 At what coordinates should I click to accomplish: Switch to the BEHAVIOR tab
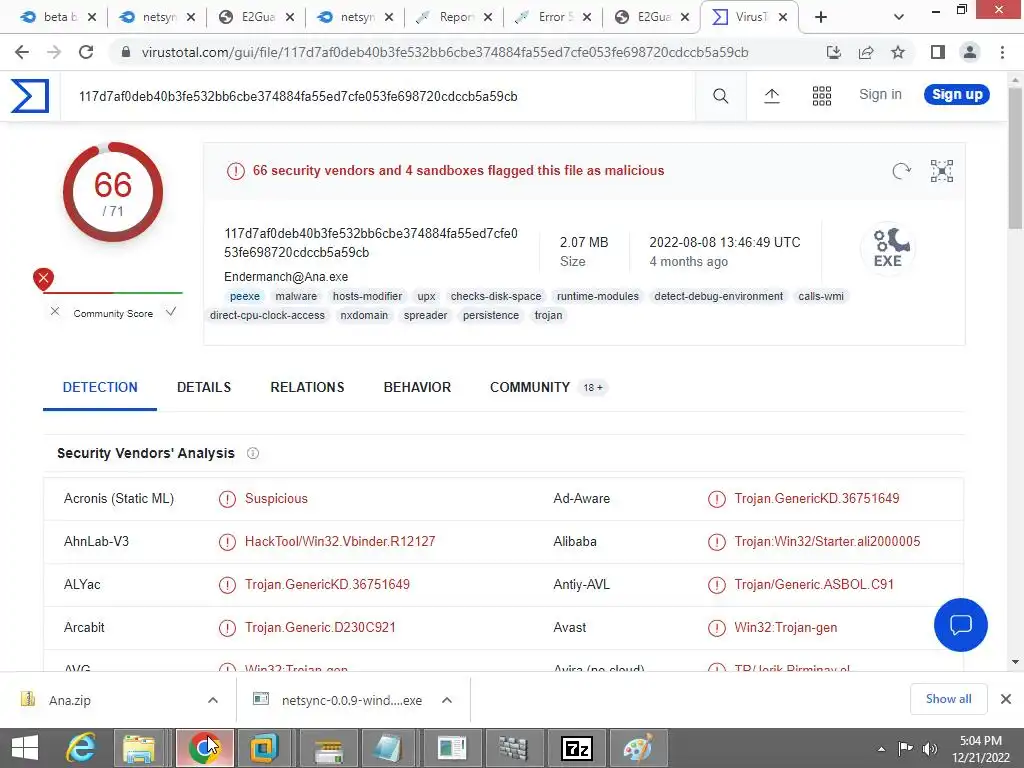pos(417,387)
